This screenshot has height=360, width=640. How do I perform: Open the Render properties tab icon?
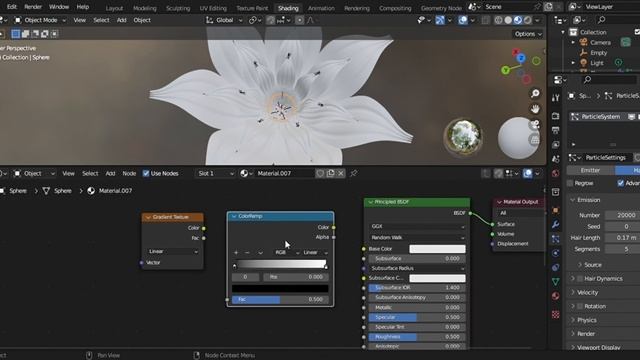(x=556, y=116)
